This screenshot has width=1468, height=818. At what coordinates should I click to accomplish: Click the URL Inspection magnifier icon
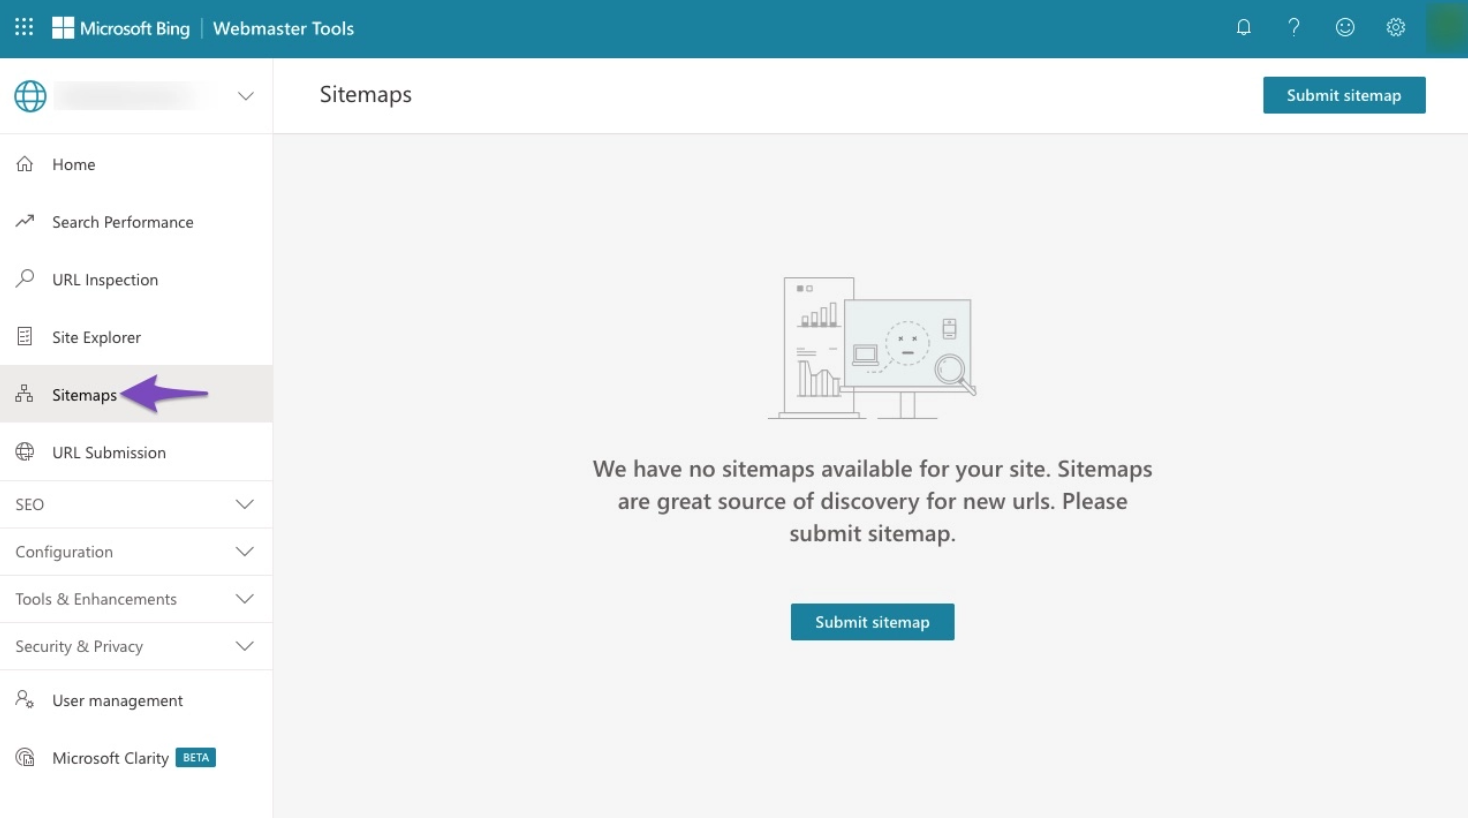[24, 279]
